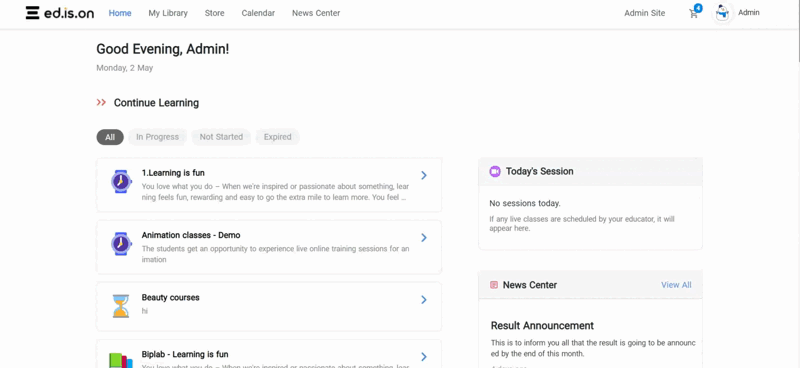Filter courses by In Progress
800x368 pixels.
(x=157, y=137)
